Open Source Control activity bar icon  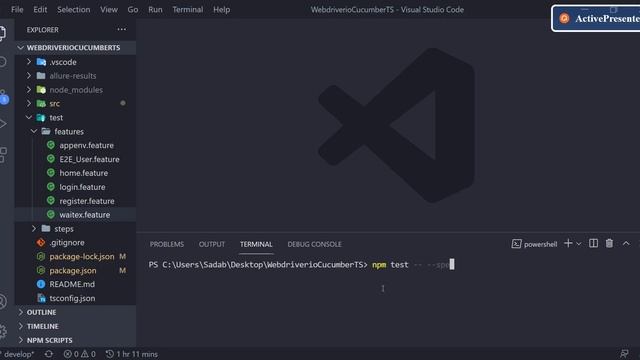[x=3, y=97]
